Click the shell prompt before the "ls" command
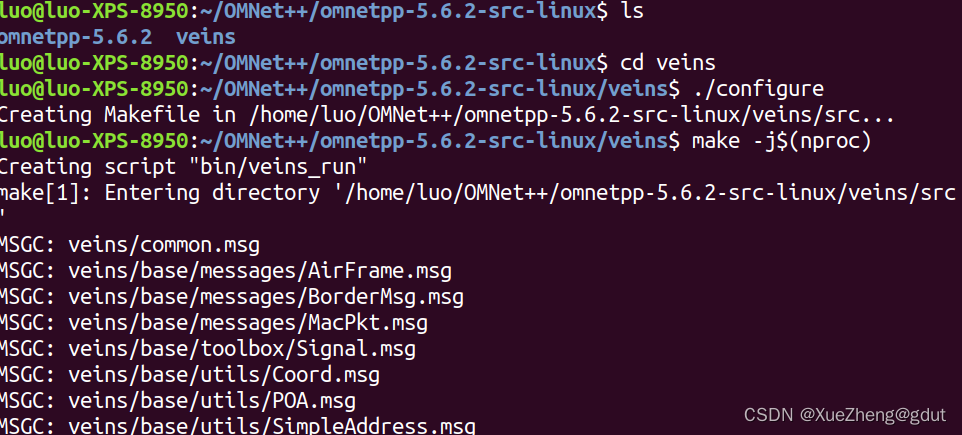962x435 pixels. point(300,11)
